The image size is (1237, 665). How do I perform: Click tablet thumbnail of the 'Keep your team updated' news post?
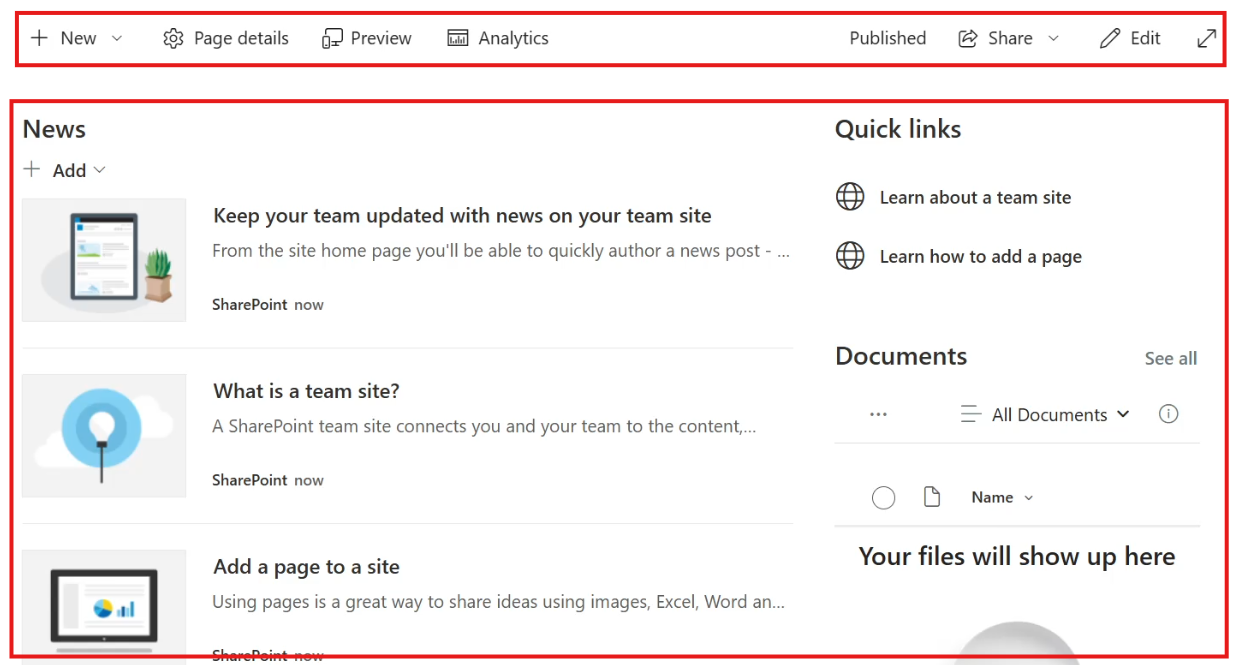point(104,260)
